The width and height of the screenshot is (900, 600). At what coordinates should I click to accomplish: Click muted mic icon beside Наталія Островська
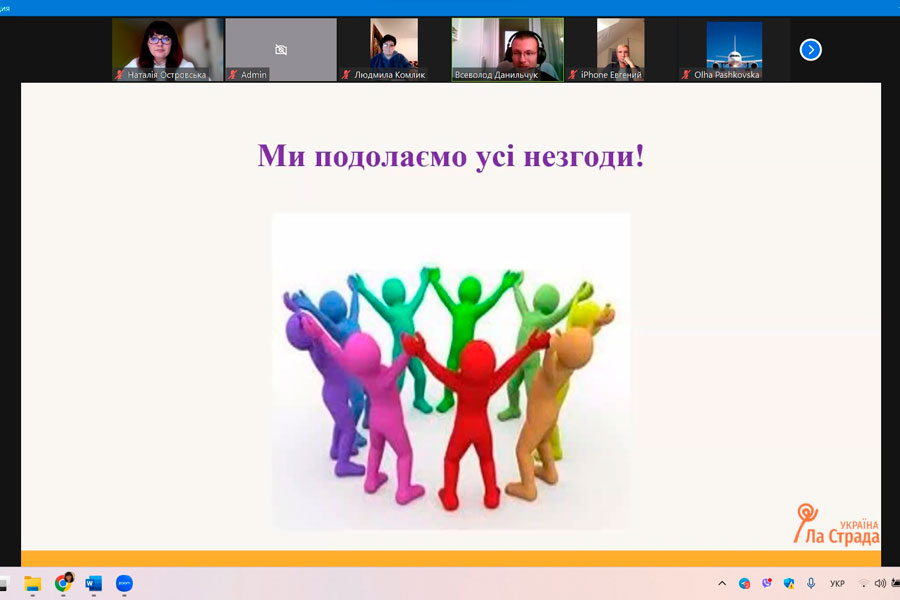point(119,75)
